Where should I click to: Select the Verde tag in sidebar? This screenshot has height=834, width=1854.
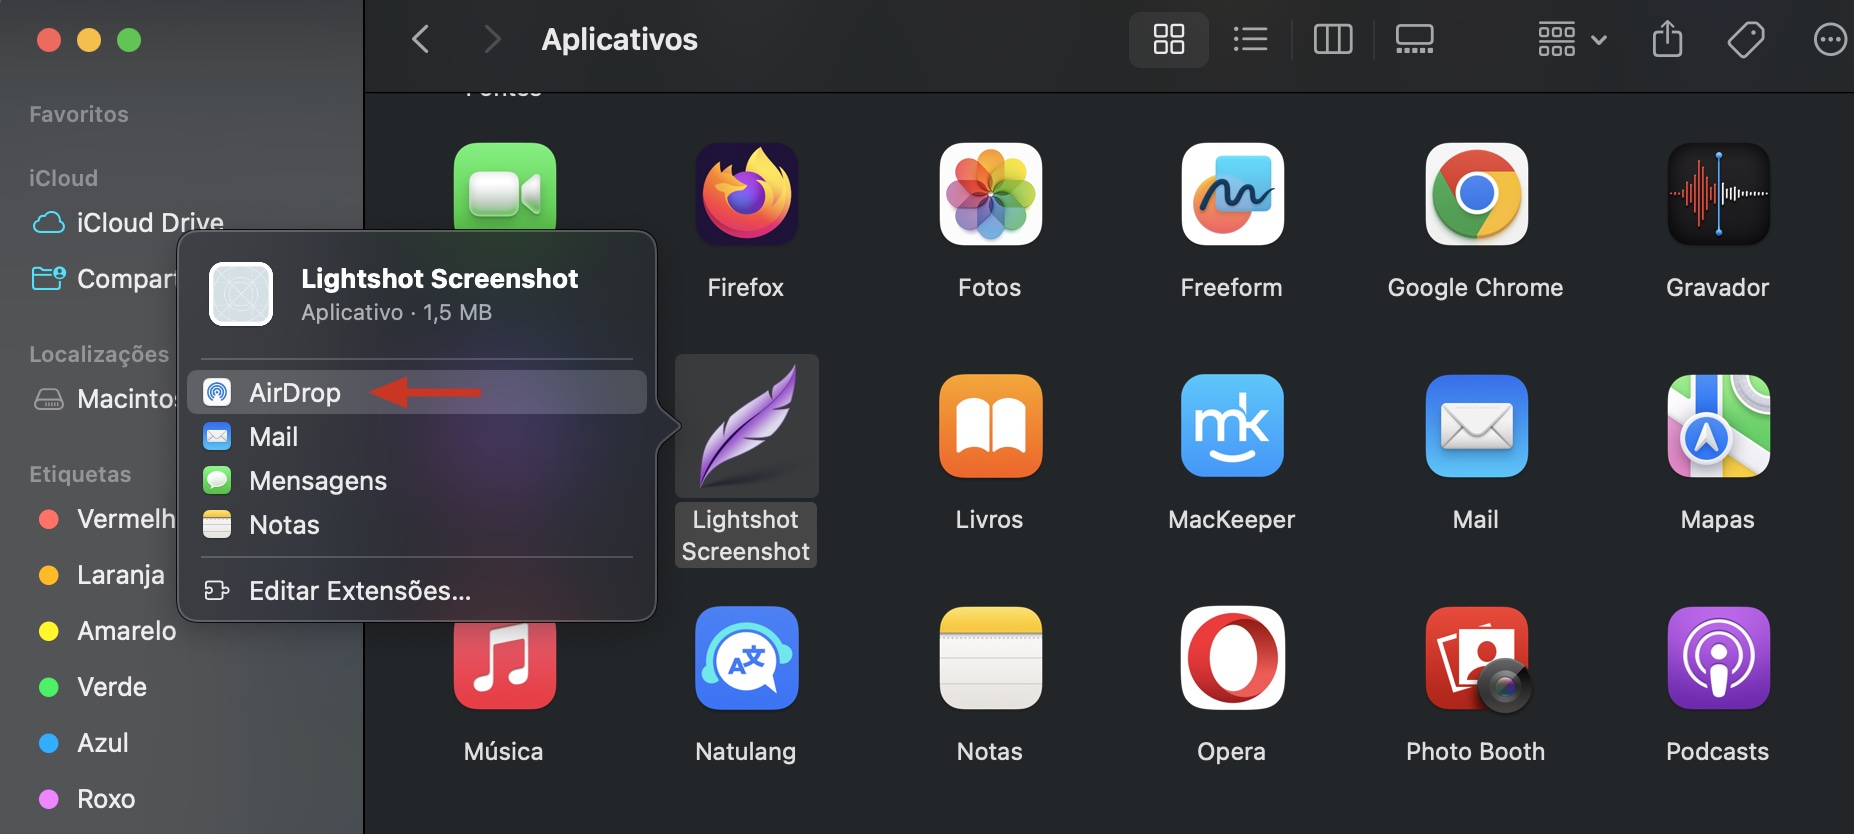tap(92, 686)
